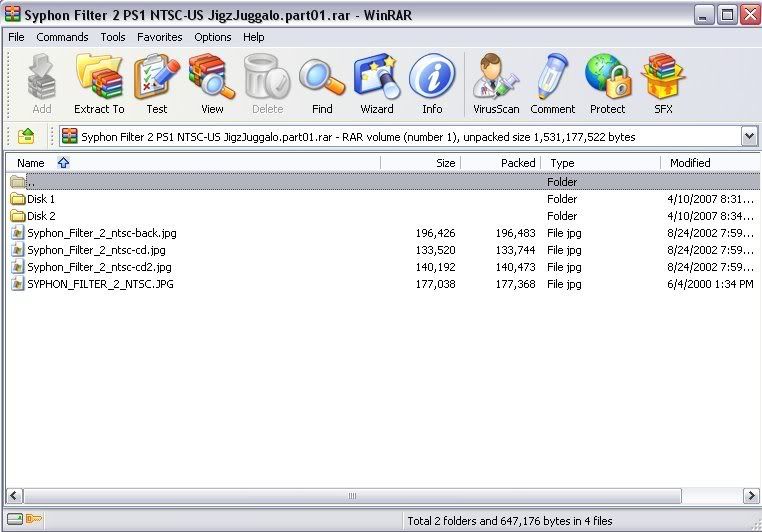Open the address bar dropdown arrow
This screenshot has width=762, height=532.
(x=749, y=137)
